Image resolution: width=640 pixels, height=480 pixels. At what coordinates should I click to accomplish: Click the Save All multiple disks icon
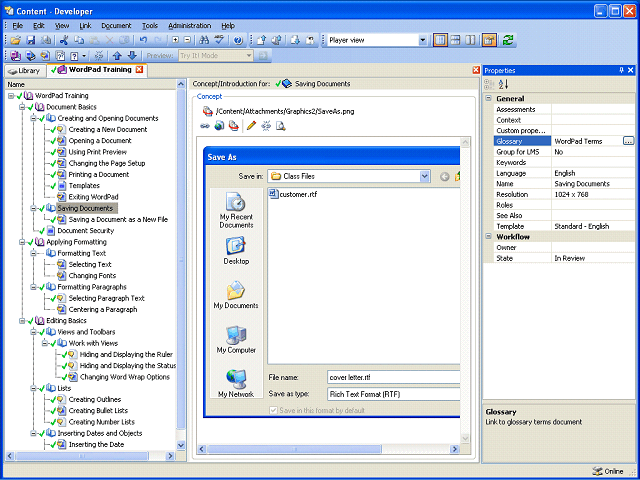[x=46, y=40]
